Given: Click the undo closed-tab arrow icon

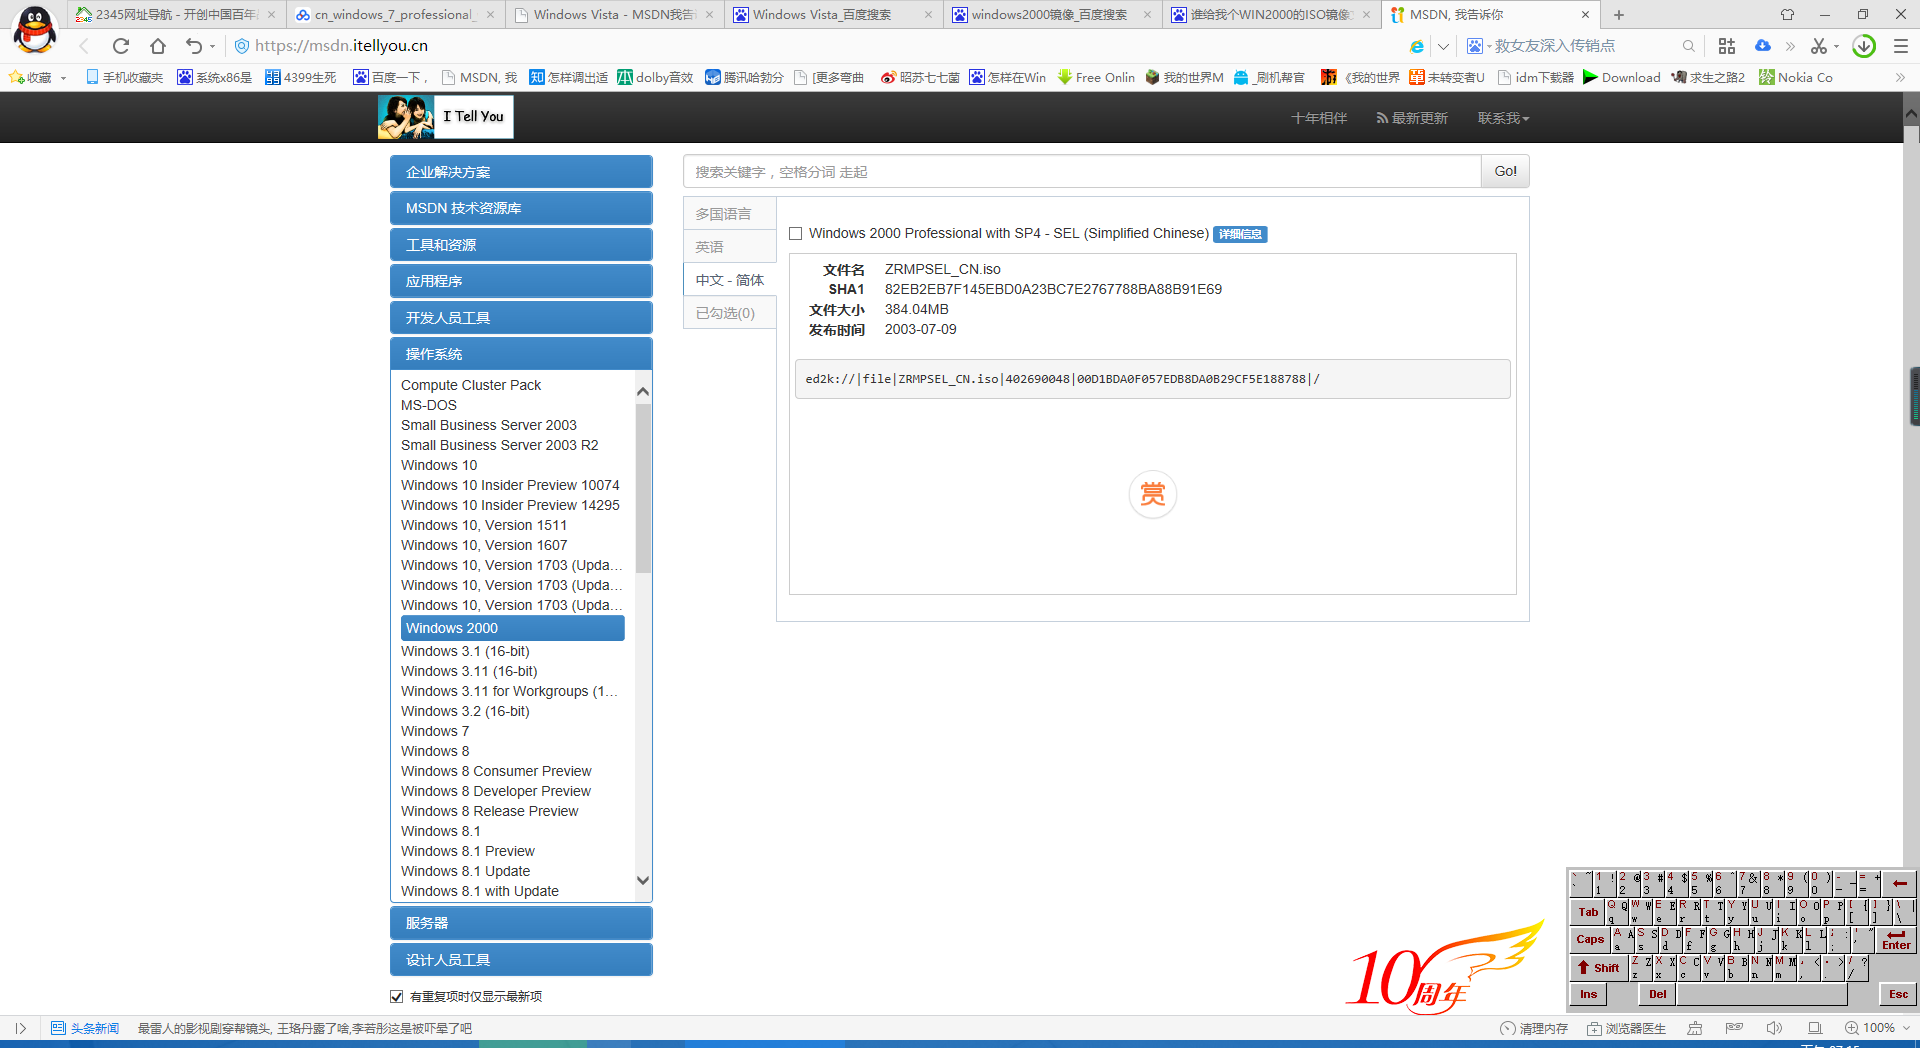Looking at the screenshot, I should point(193,46).
